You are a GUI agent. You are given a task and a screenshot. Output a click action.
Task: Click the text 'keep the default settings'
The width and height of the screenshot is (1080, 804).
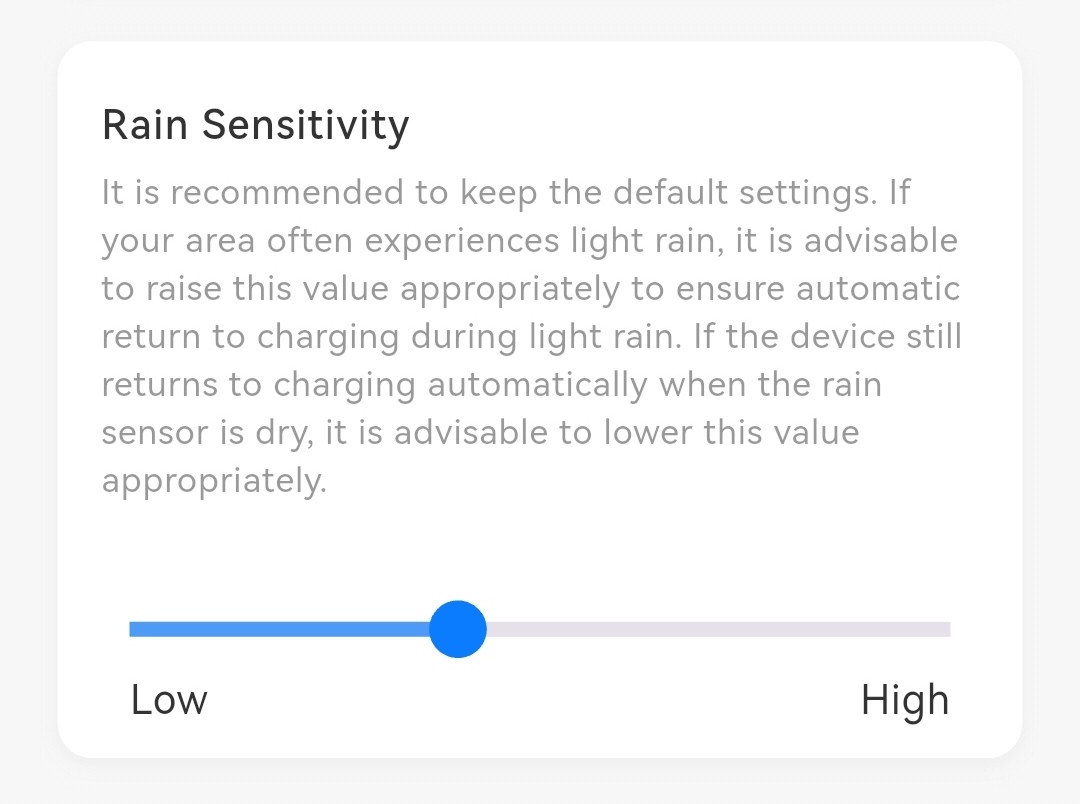tap(668, 193)
